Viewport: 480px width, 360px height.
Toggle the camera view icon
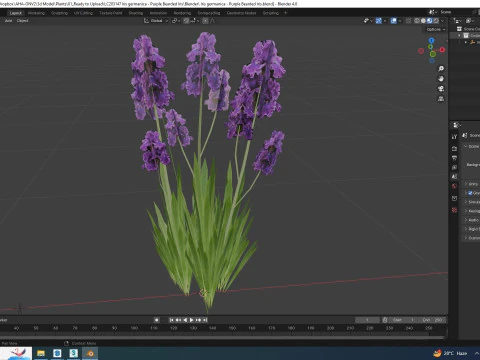tap(441, 89)
